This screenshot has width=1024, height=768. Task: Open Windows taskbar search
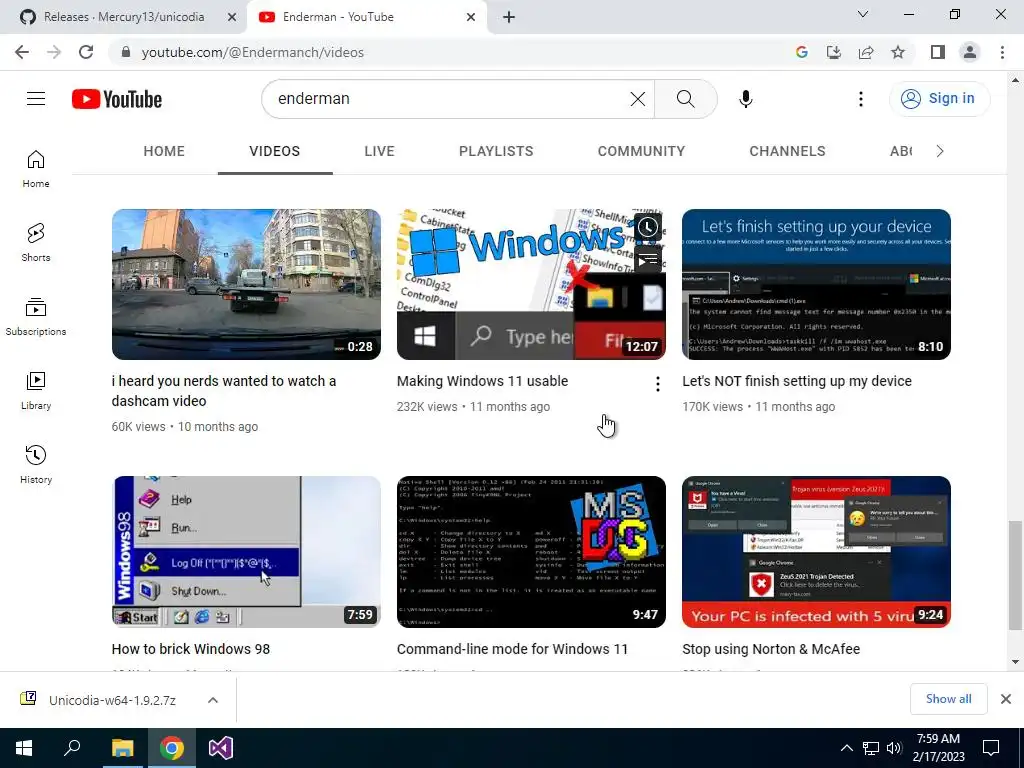point(72,748)
